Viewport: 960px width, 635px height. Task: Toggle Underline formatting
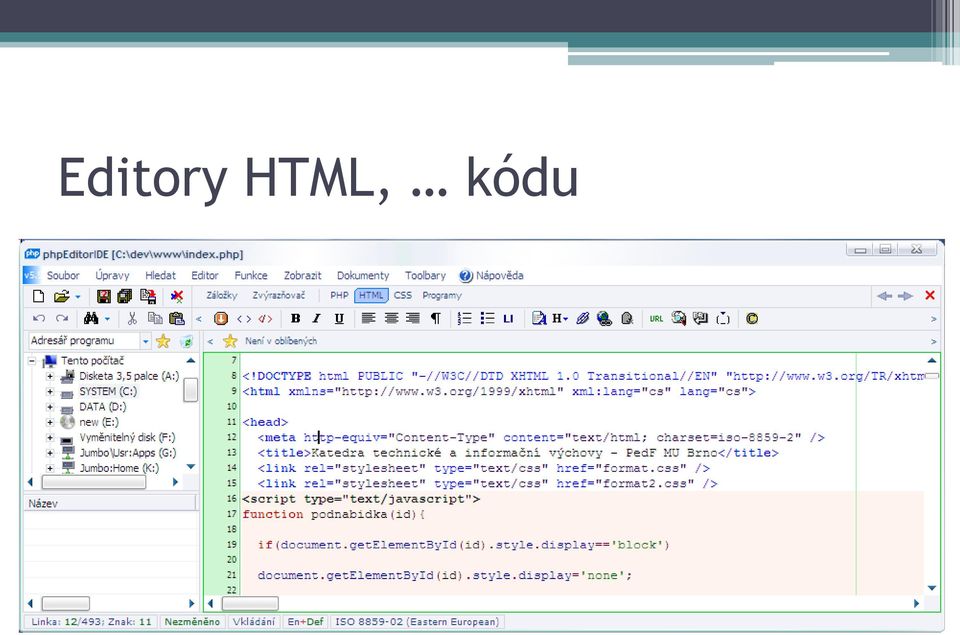click(x=339, y=318)
